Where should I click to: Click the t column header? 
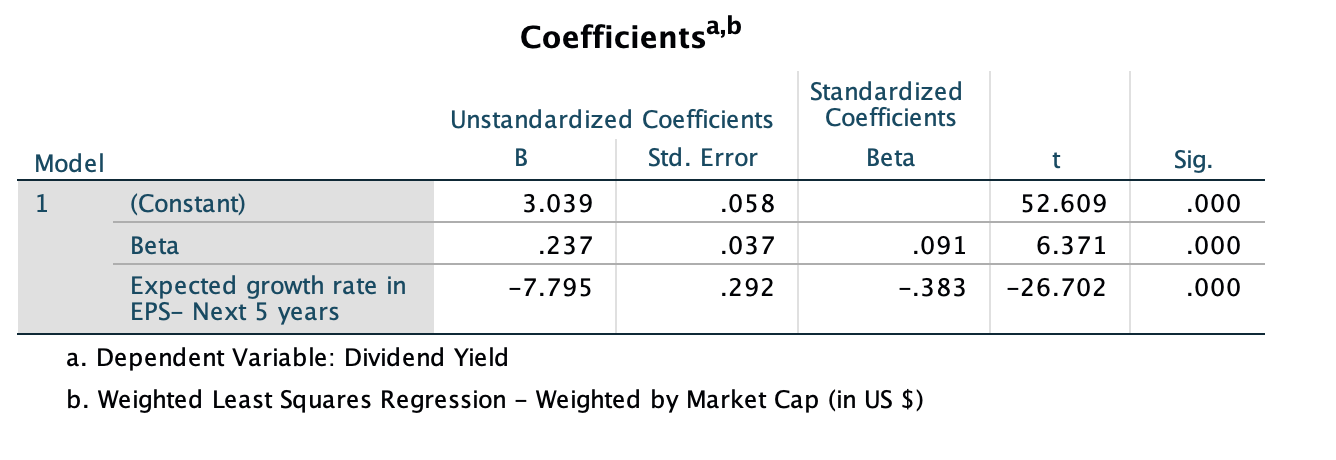[x=1060, y=158]
